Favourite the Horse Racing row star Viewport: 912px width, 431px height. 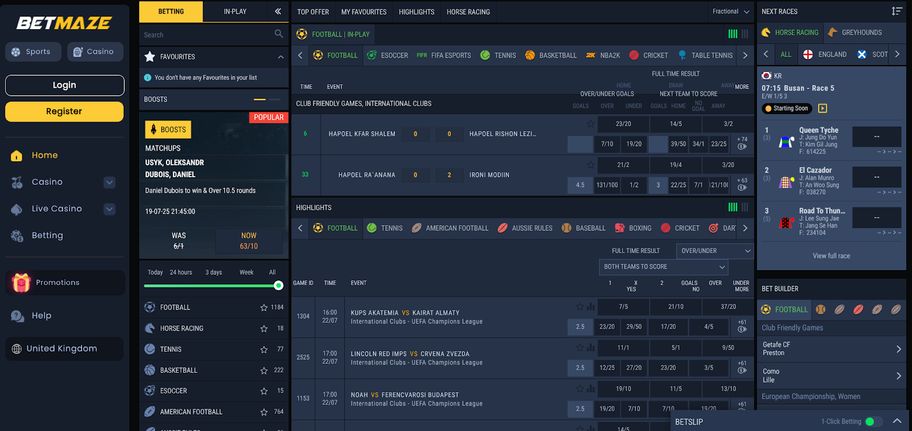[264, 329]
